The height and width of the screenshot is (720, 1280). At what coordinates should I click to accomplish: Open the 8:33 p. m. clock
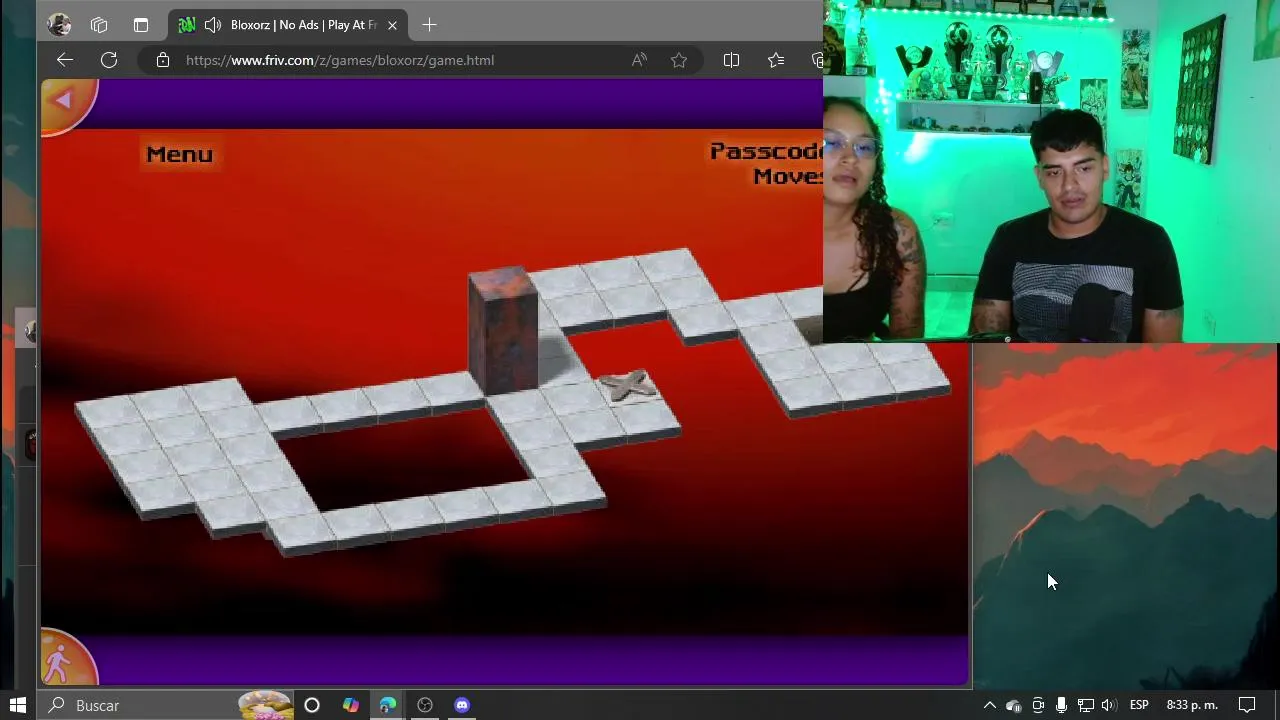[x=1192, y=705]
